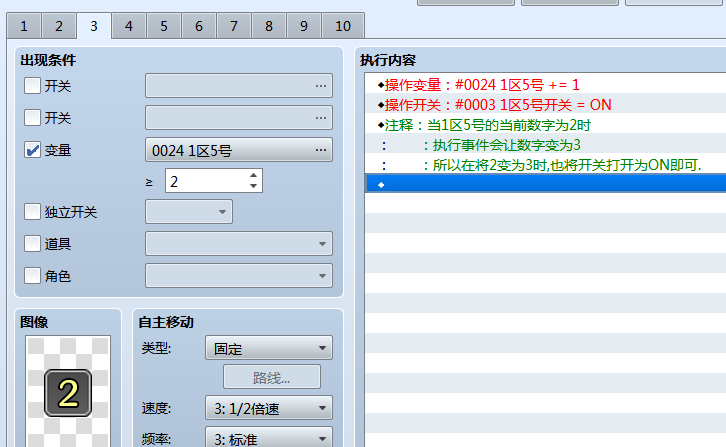Open second 开关 selector ellipsis field
This screenshot has width=726, height=447.
click(x=239, y=118)
